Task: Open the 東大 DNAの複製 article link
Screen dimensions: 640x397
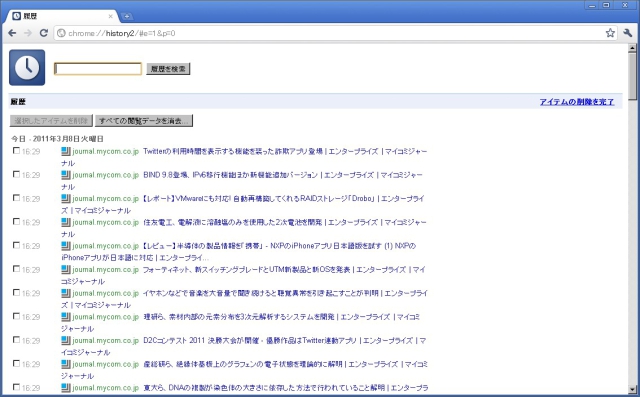Action: (x=286, y=388)
